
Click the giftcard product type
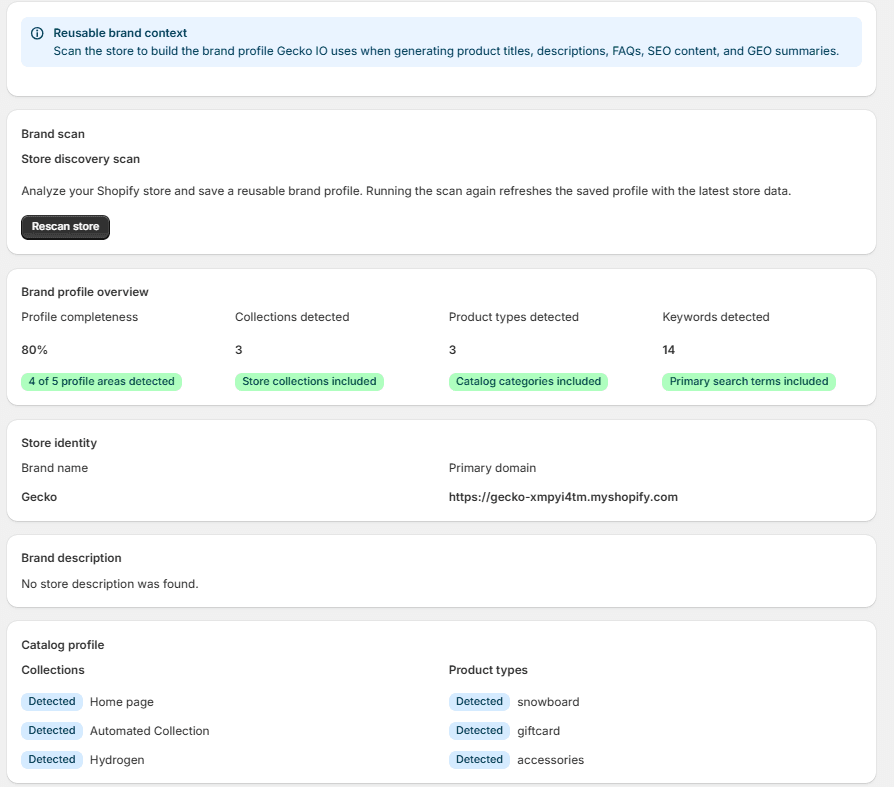point(538,731)
